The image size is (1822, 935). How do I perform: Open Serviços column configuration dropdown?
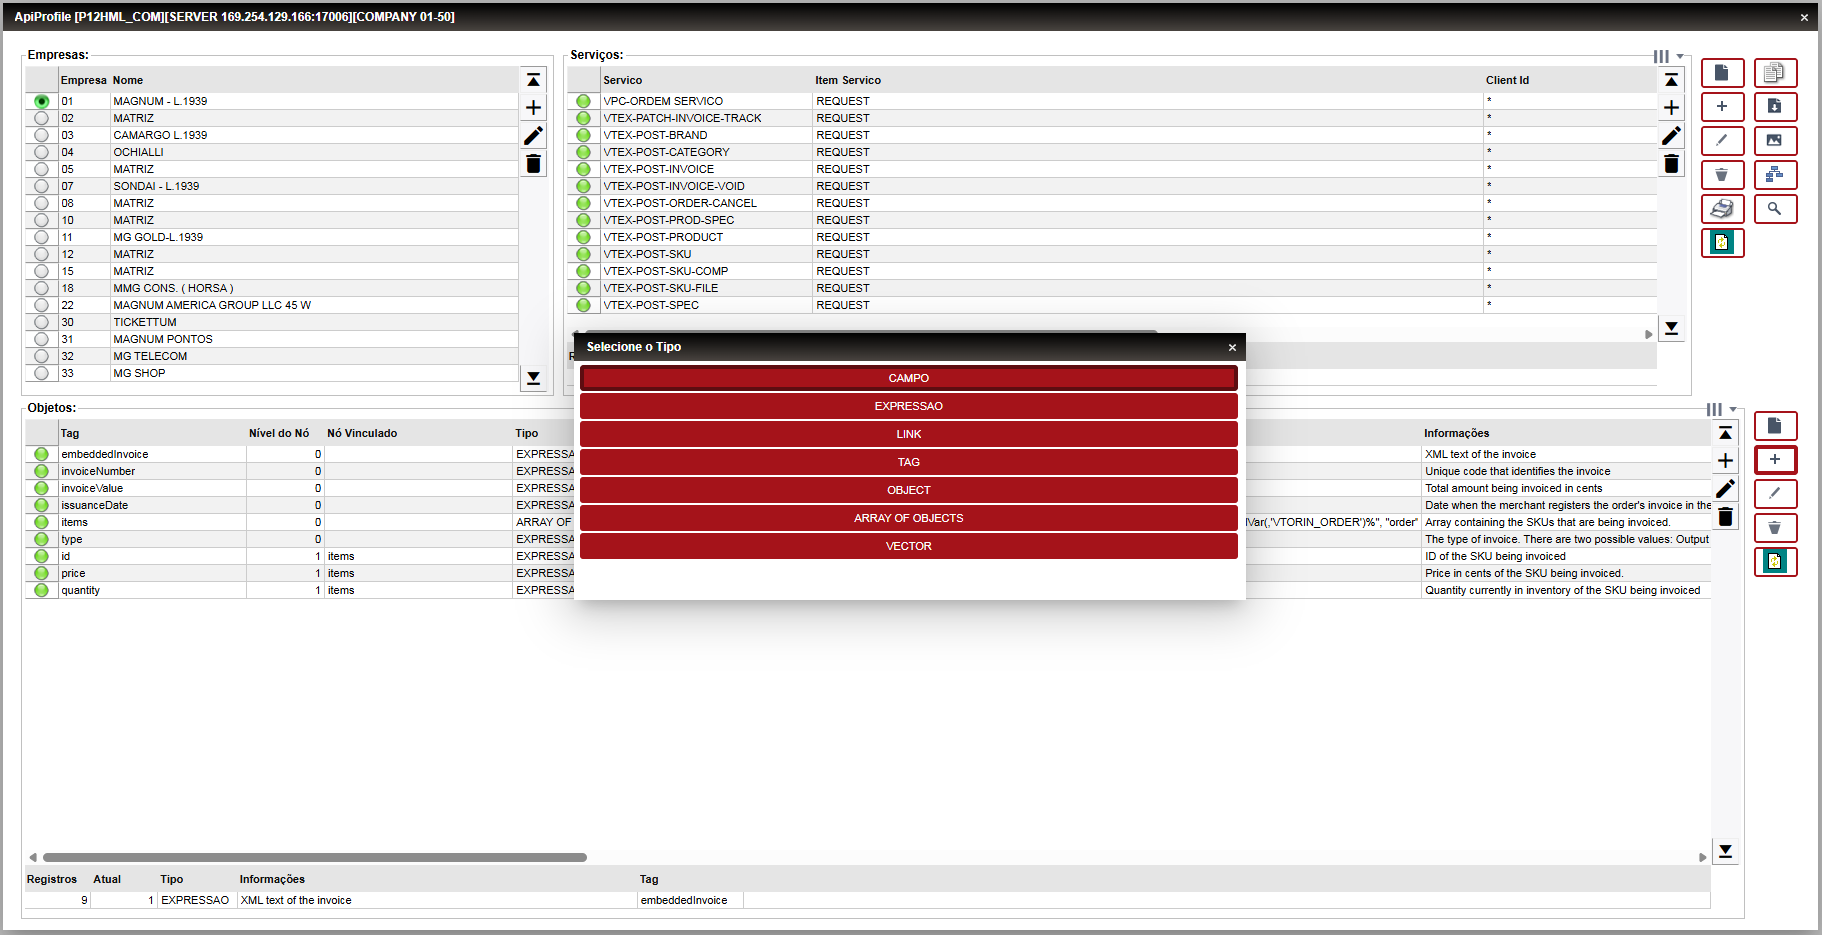click(1668, 57)
